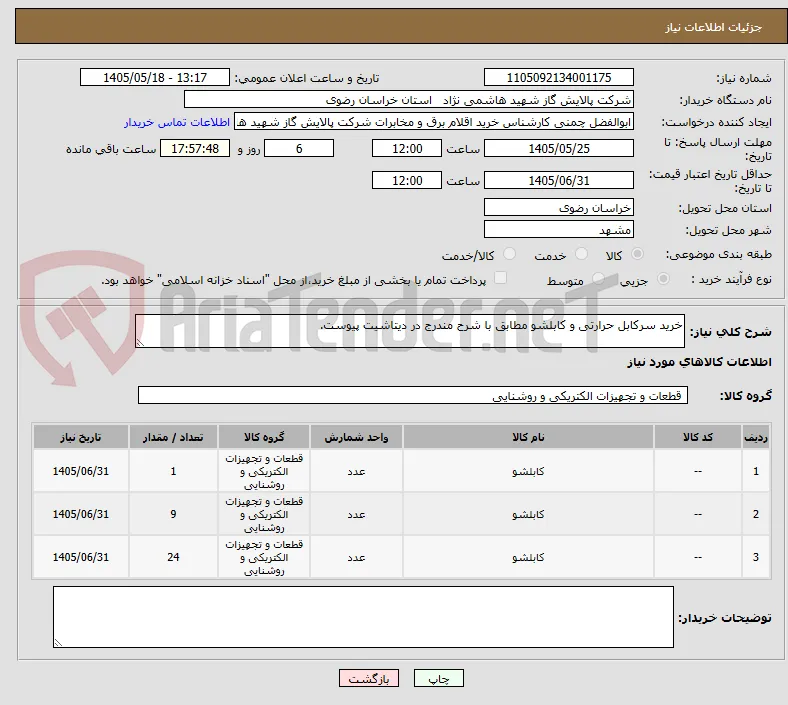Click کابلشو in row 2
Screen dimensions: 788x705
(528, 515)
